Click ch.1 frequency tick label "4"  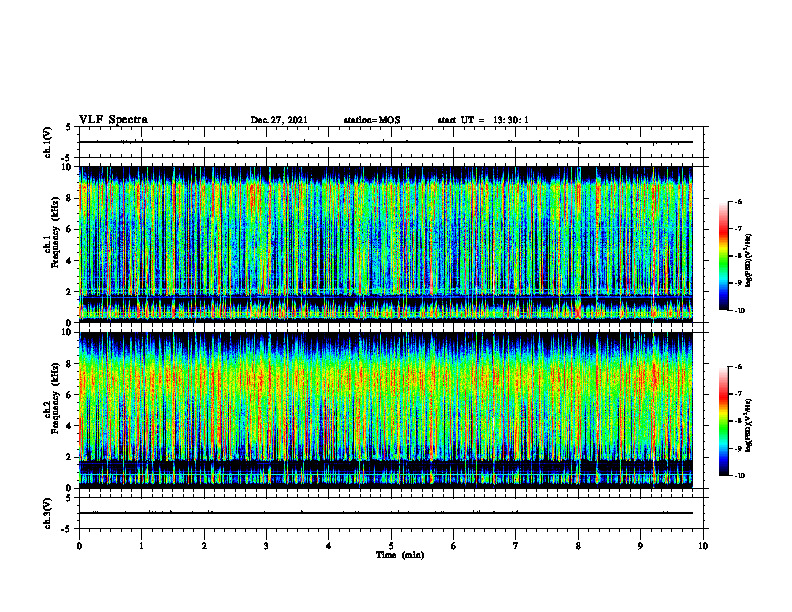70,261
